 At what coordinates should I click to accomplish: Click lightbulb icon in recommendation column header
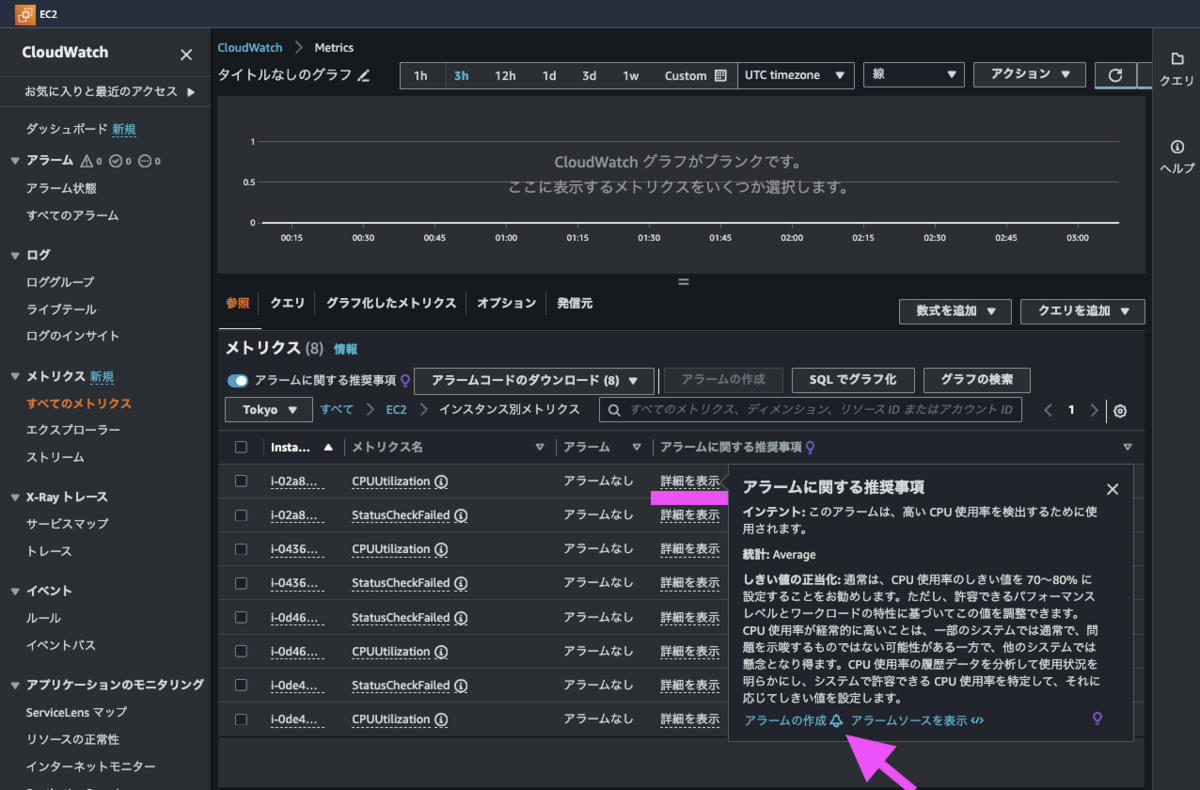[810, 447]
